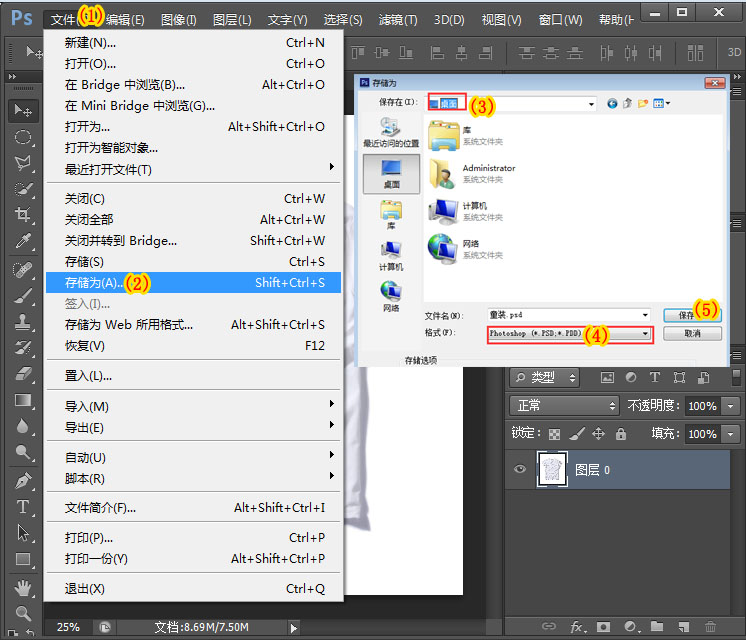Select the Hand tool
Image resolution: width=746 pixels, height=640 pixels.
tap(23, 588)
